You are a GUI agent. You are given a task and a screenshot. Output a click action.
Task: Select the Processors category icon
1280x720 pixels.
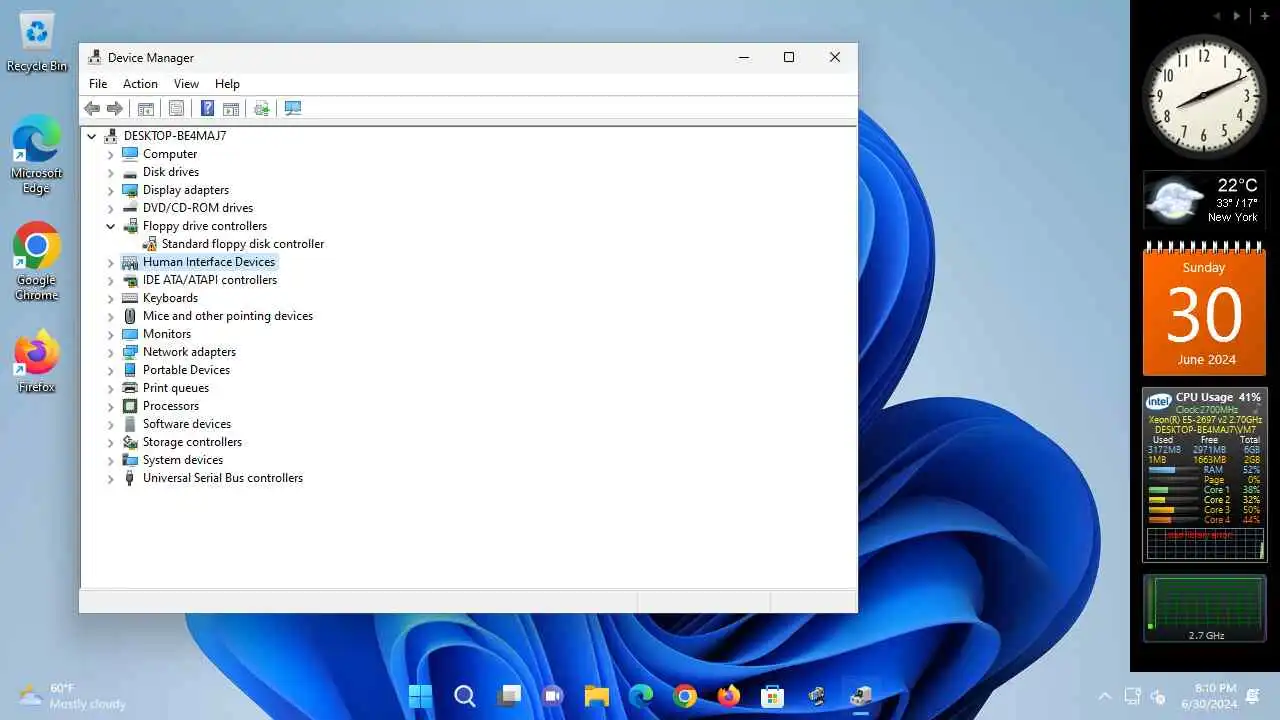pos(130,406)
